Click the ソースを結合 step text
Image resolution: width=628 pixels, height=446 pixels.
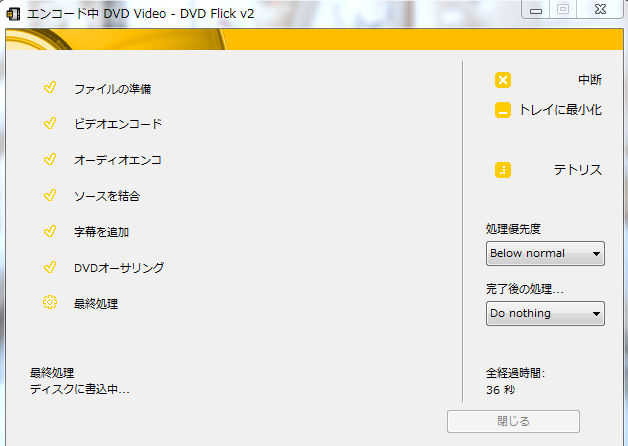(107, 196)
